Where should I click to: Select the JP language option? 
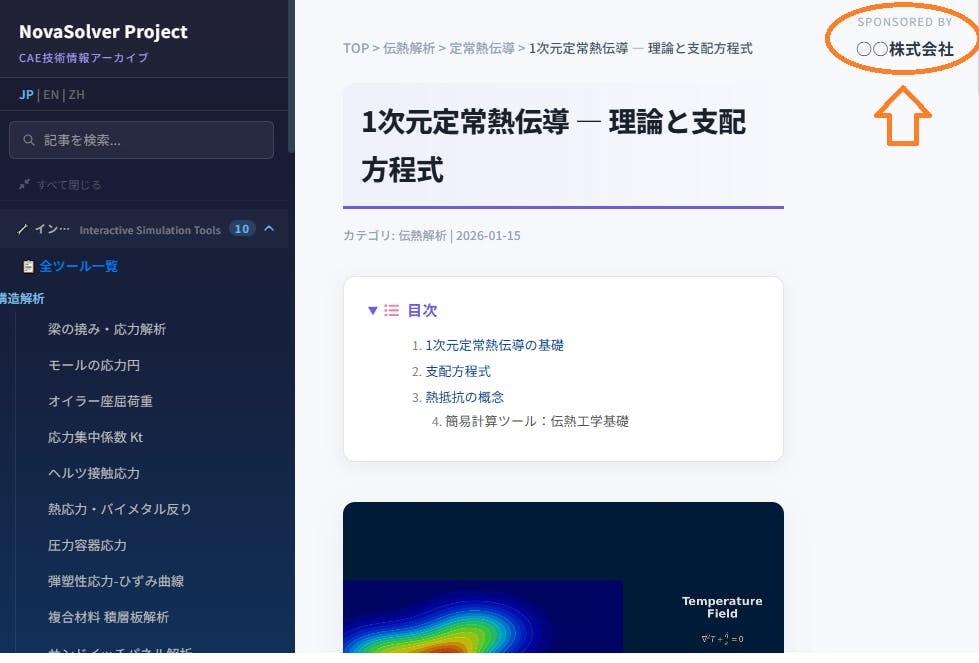tap(26, 95)
